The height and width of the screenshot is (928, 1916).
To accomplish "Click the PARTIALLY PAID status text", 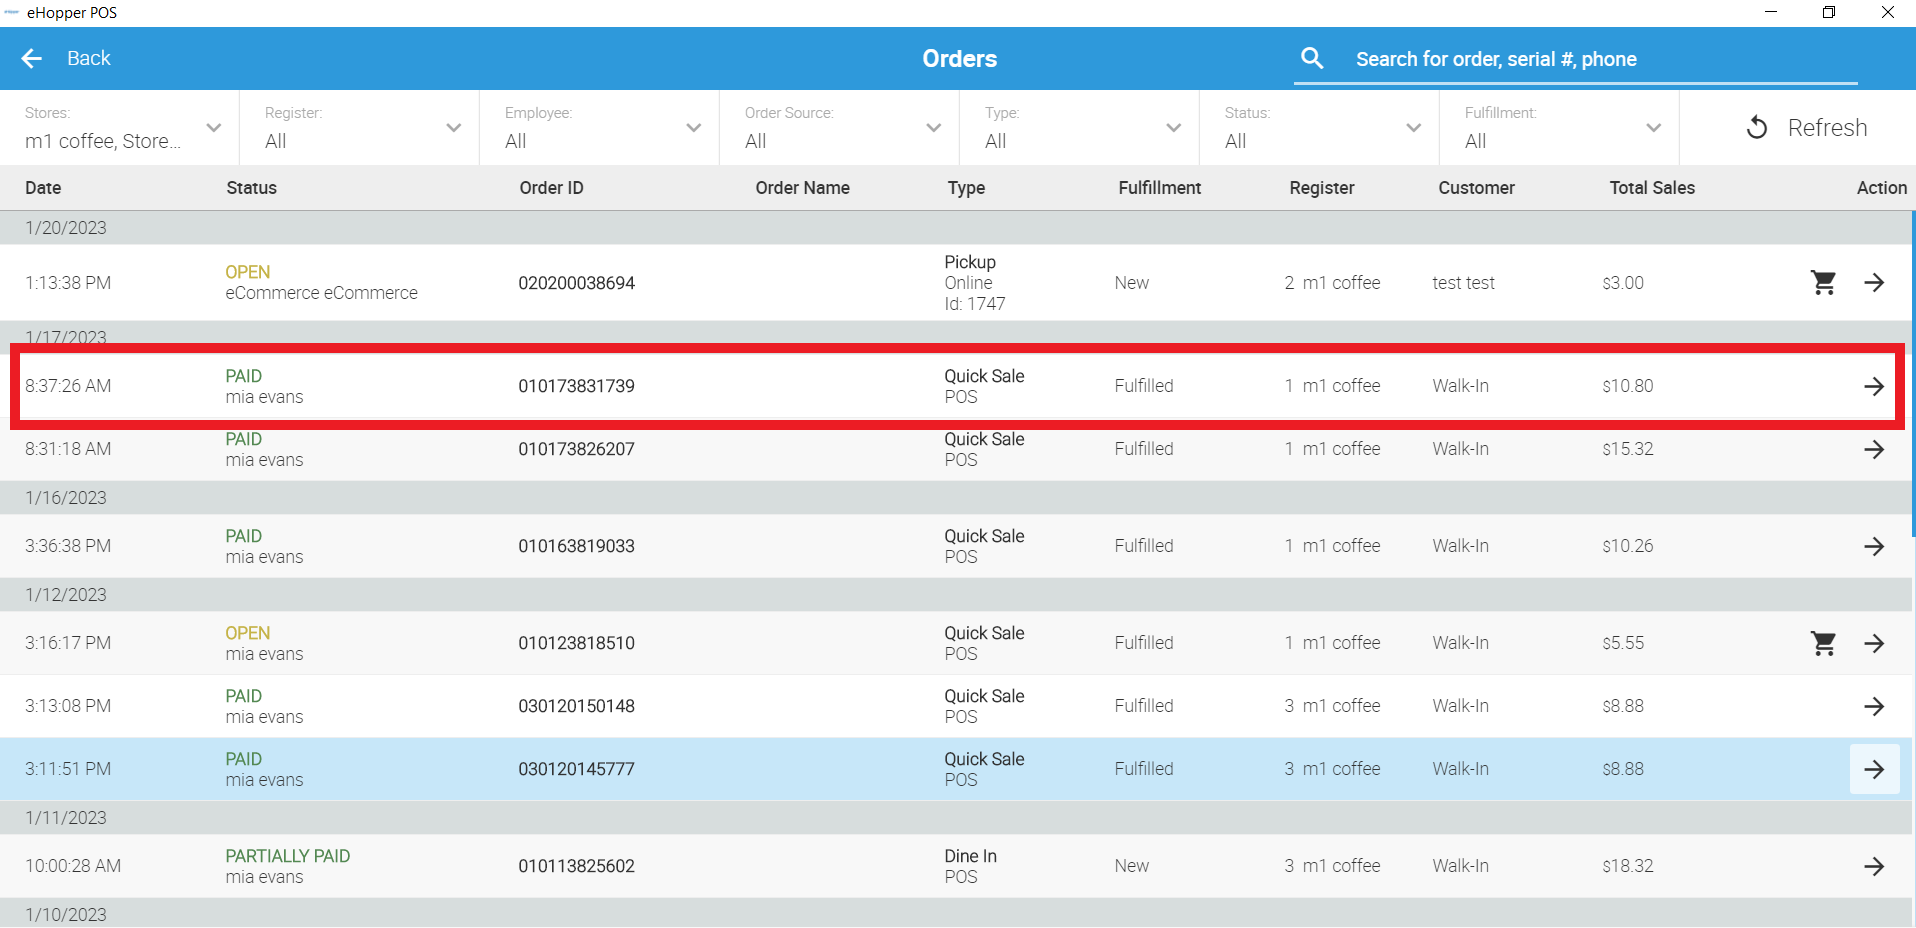I will (x=288, y=856).
